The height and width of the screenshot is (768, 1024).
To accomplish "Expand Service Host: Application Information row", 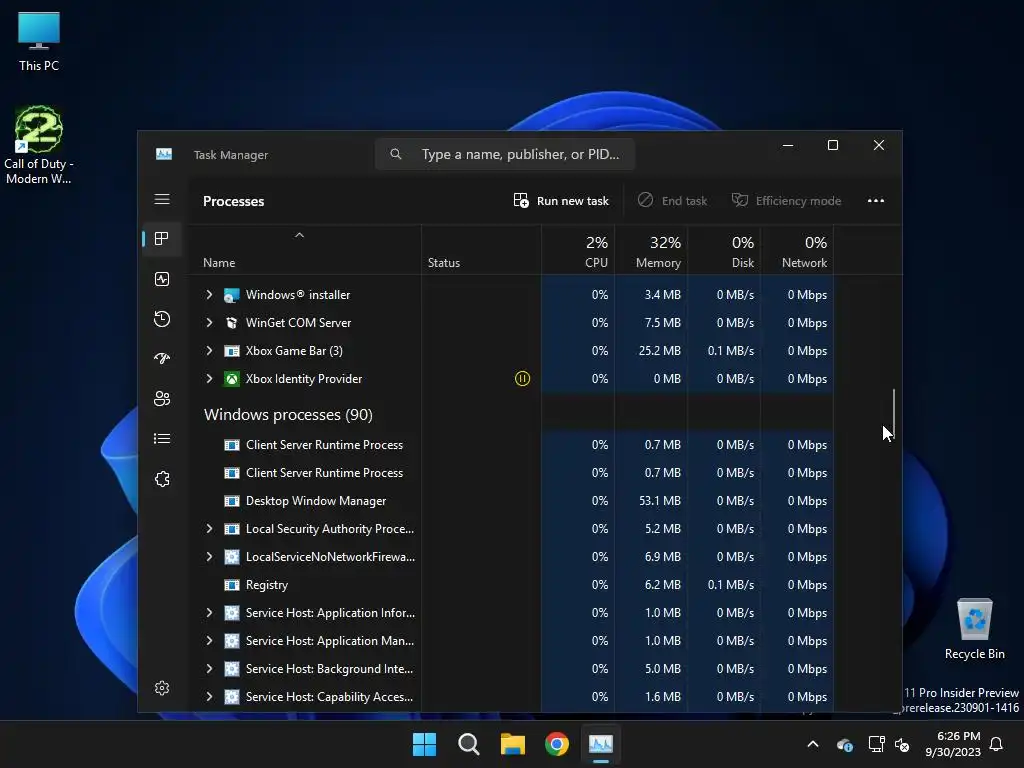I will click(x=209, y=613).
